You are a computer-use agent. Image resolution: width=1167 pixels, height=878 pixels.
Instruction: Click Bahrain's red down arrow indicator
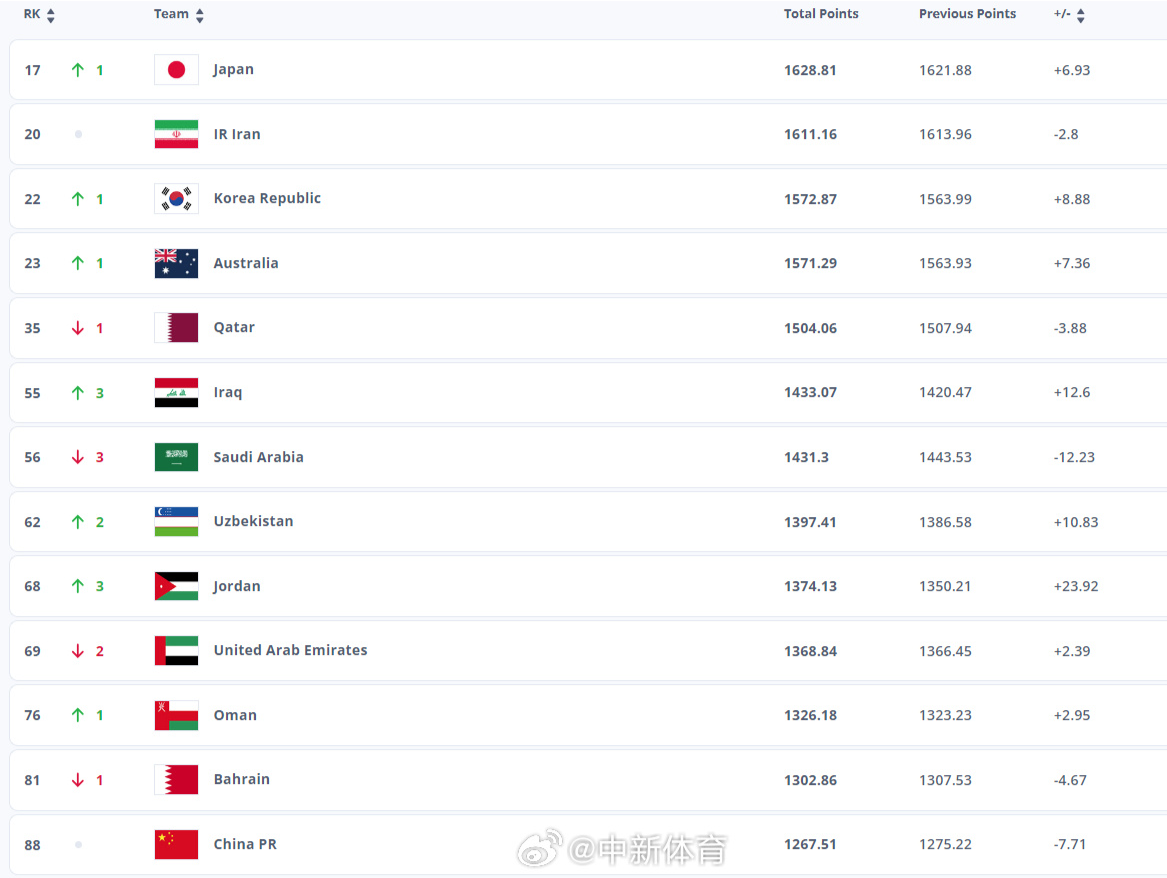(x=77, y=780)
